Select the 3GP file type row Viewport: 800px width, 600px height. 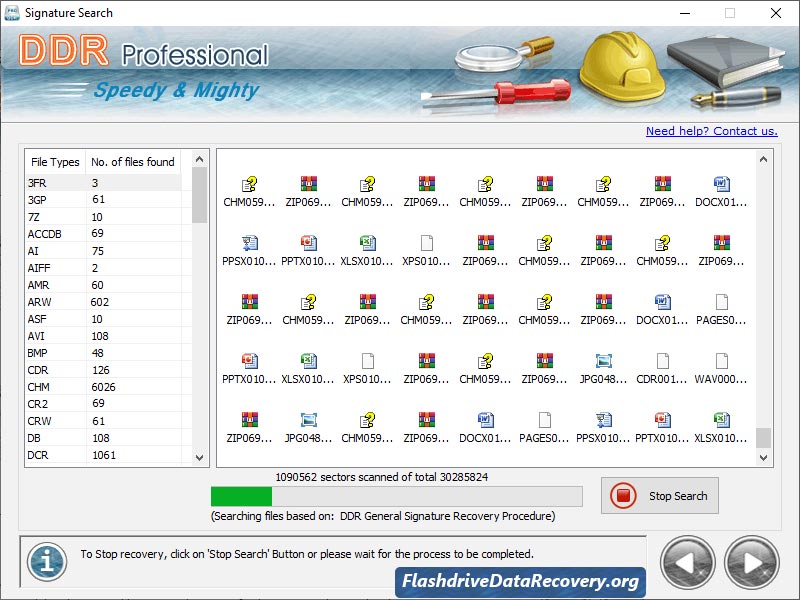(x=104, y=199)
